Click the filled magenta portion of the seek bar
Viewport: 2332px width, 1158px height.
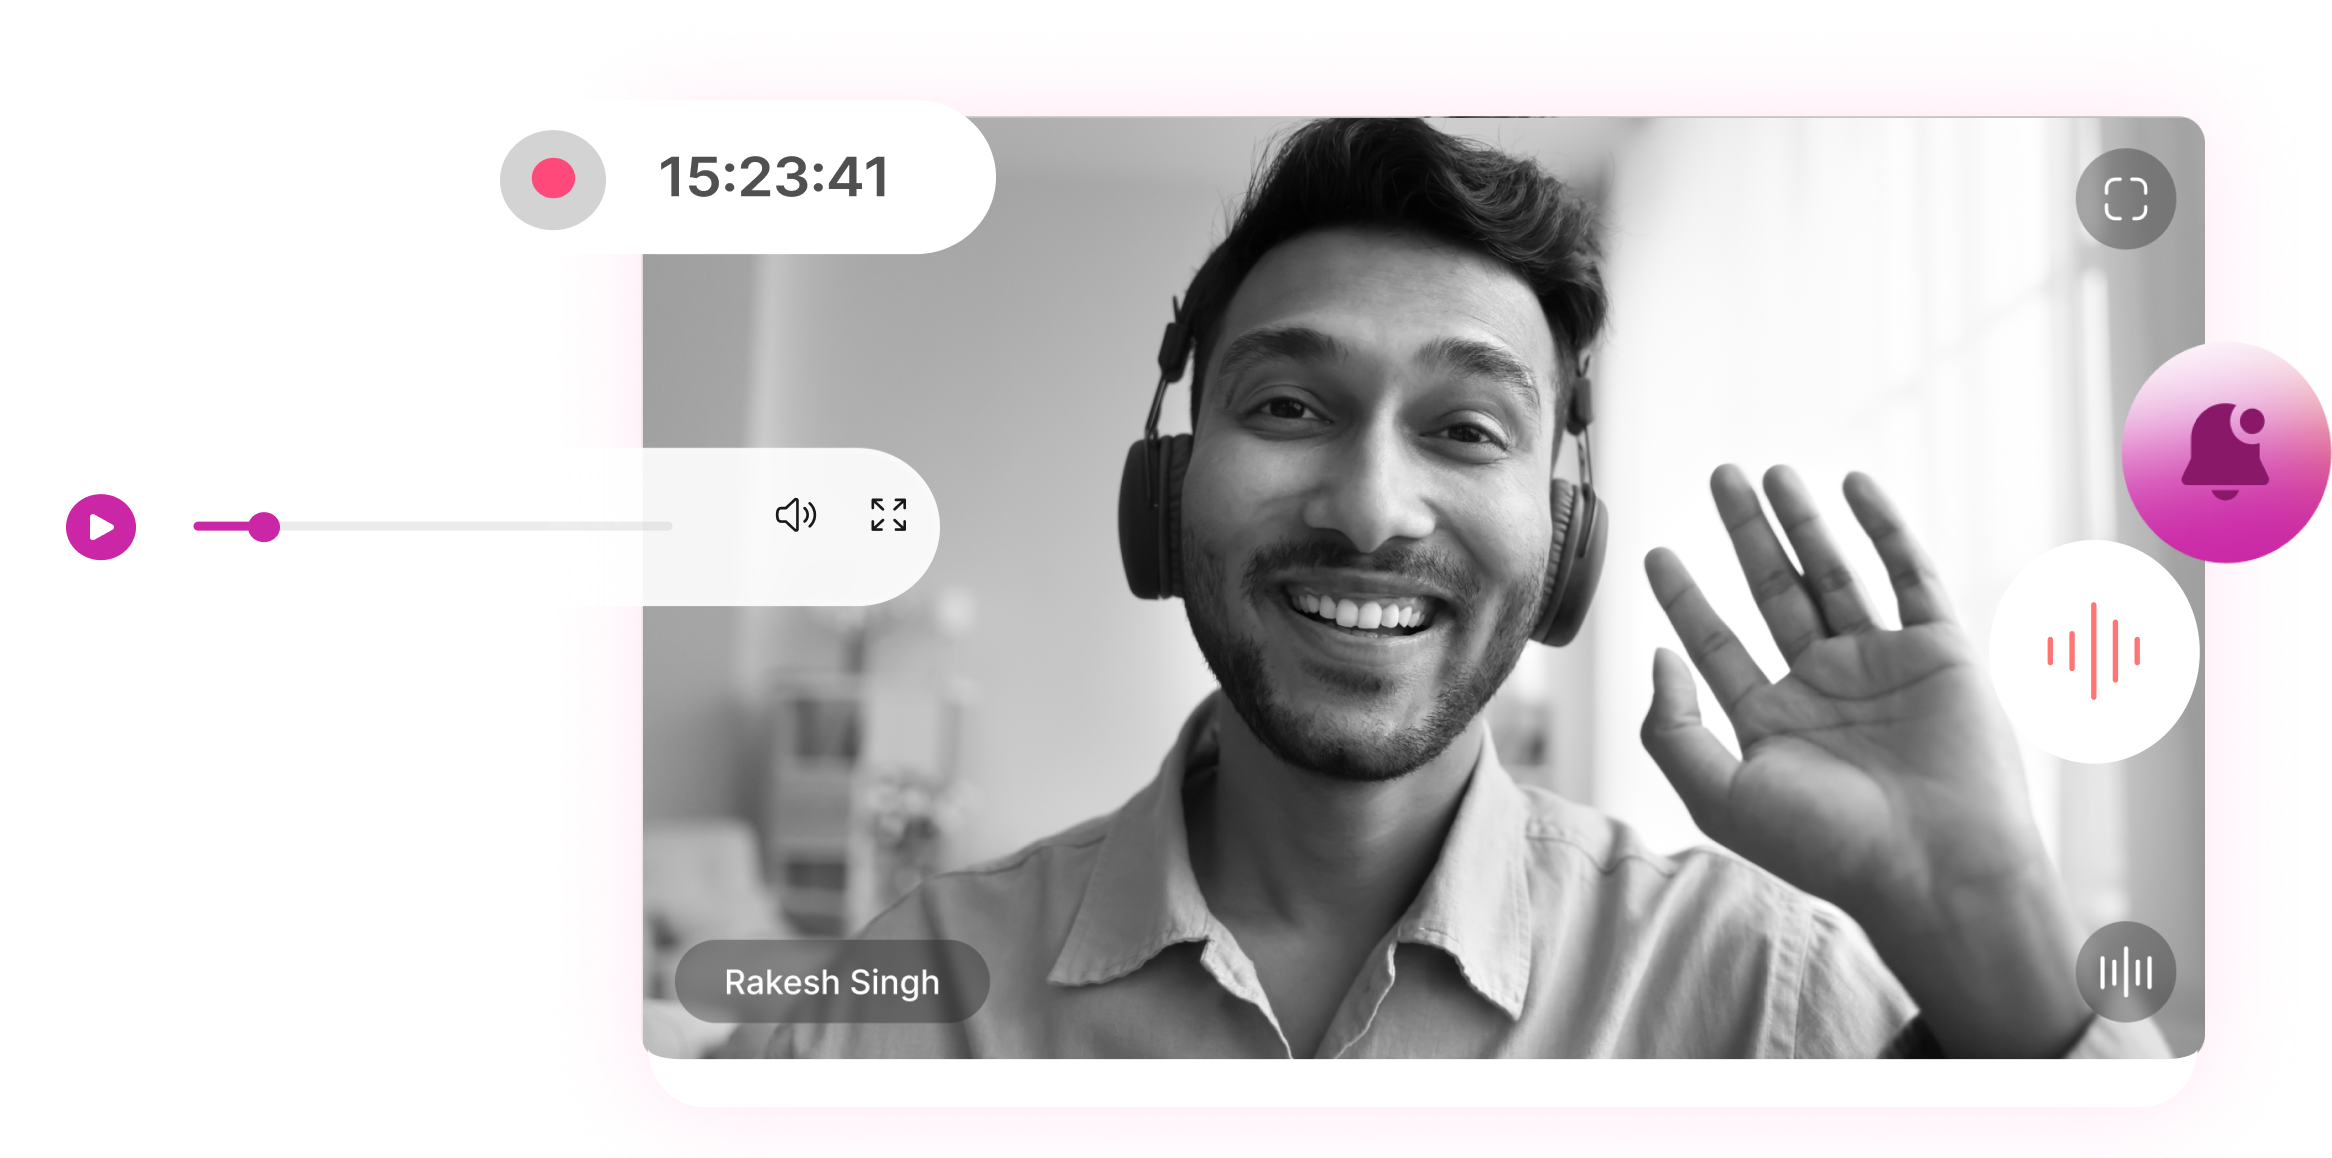coord(220,526)
